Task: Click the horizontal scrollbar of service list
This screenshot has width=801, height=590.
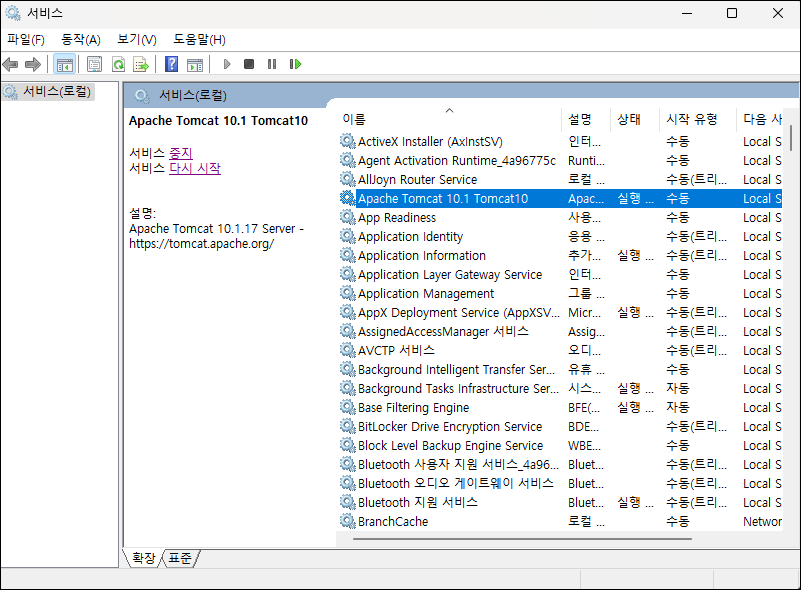Action: 522,538
